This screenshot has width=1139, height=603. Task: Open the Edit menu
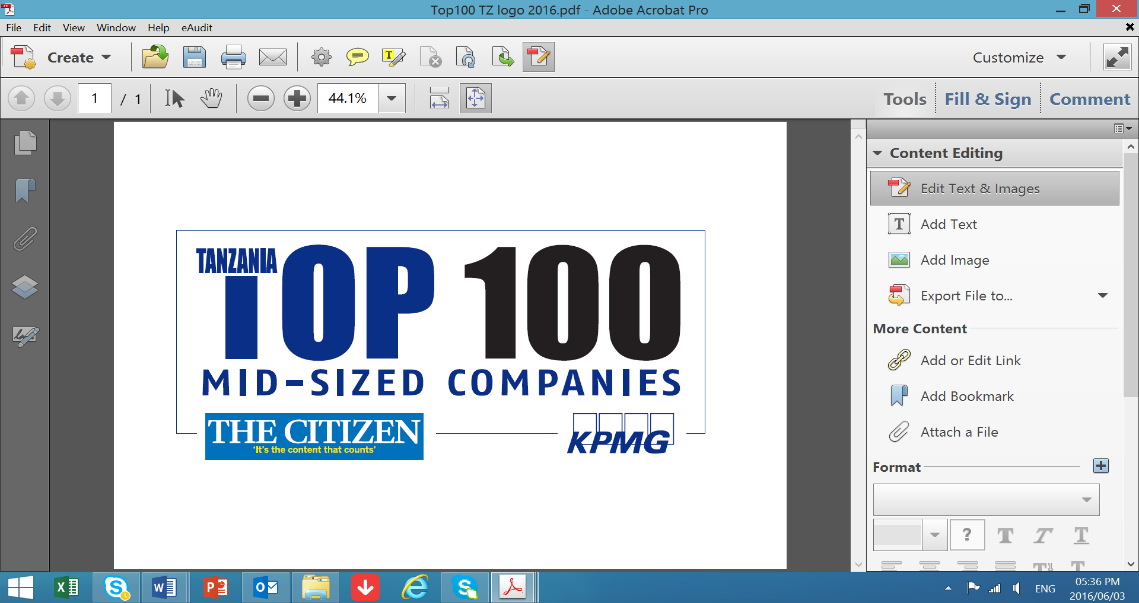(42, 28)
